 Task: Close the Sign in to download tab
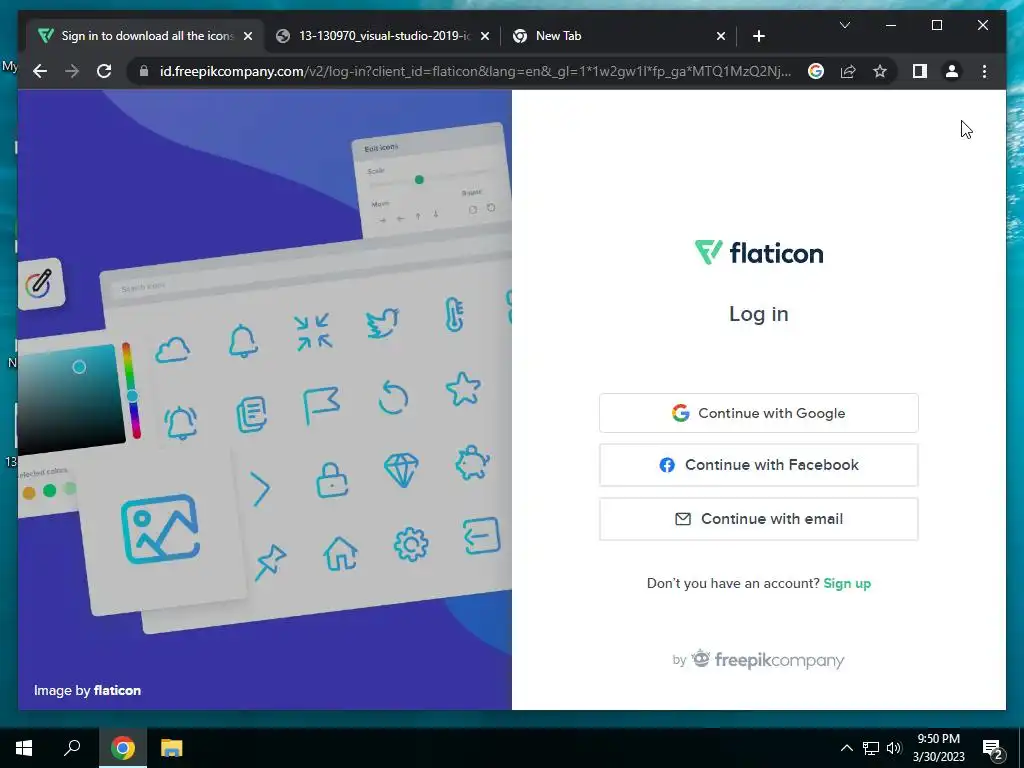[x=248, y=36]
